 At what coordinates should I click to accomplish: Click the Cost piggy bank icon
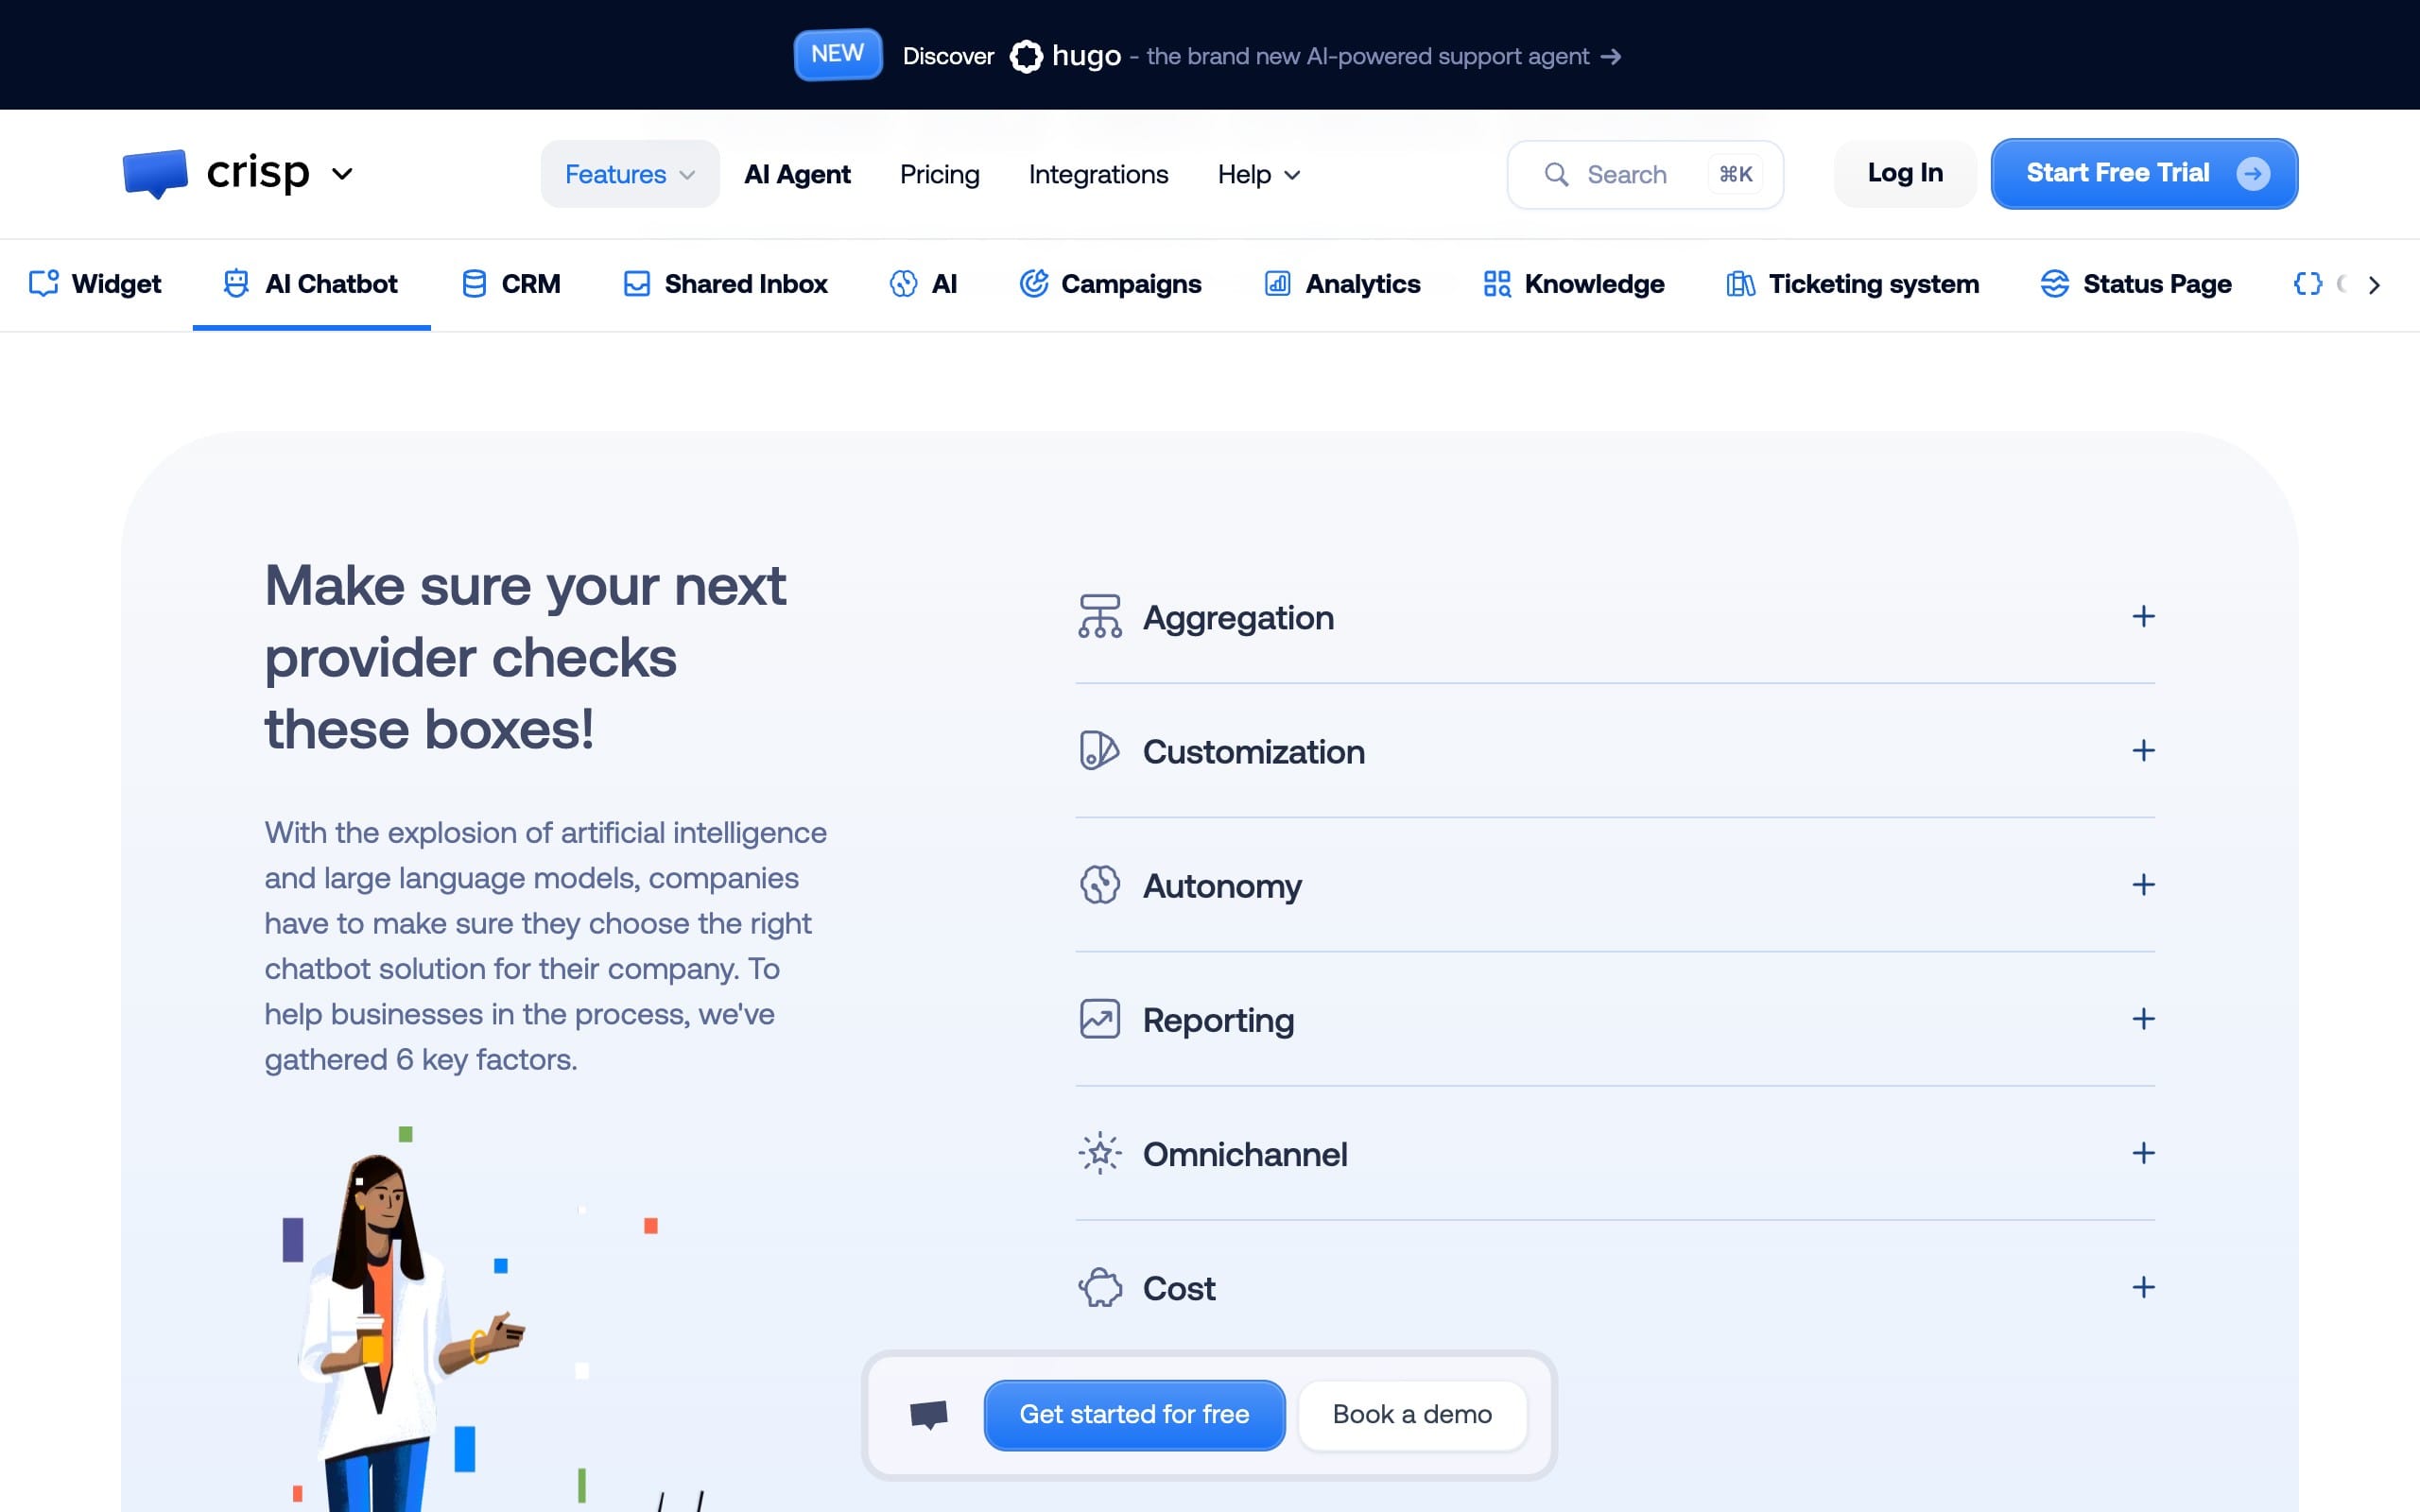point(1100,1287)
